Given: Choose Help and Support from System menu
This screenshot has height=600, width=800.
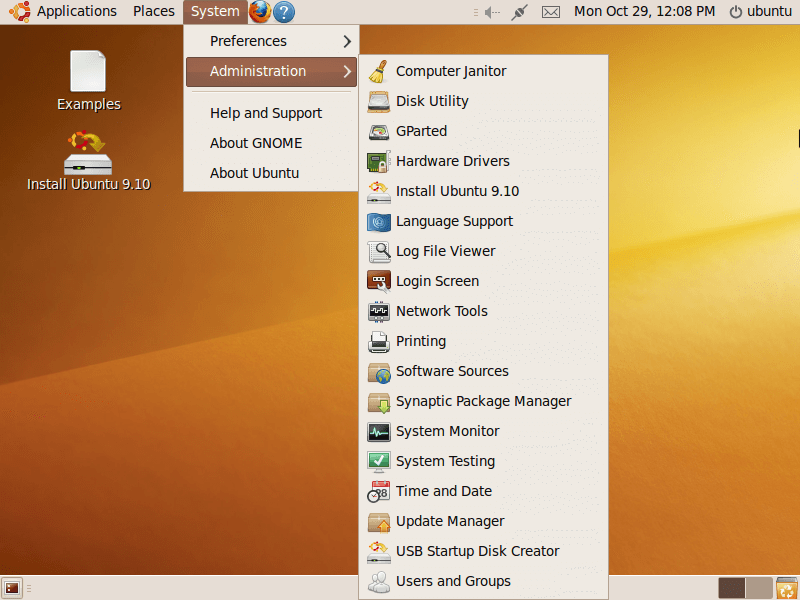Looking at the screenshot, I should [x=271, y=113].
